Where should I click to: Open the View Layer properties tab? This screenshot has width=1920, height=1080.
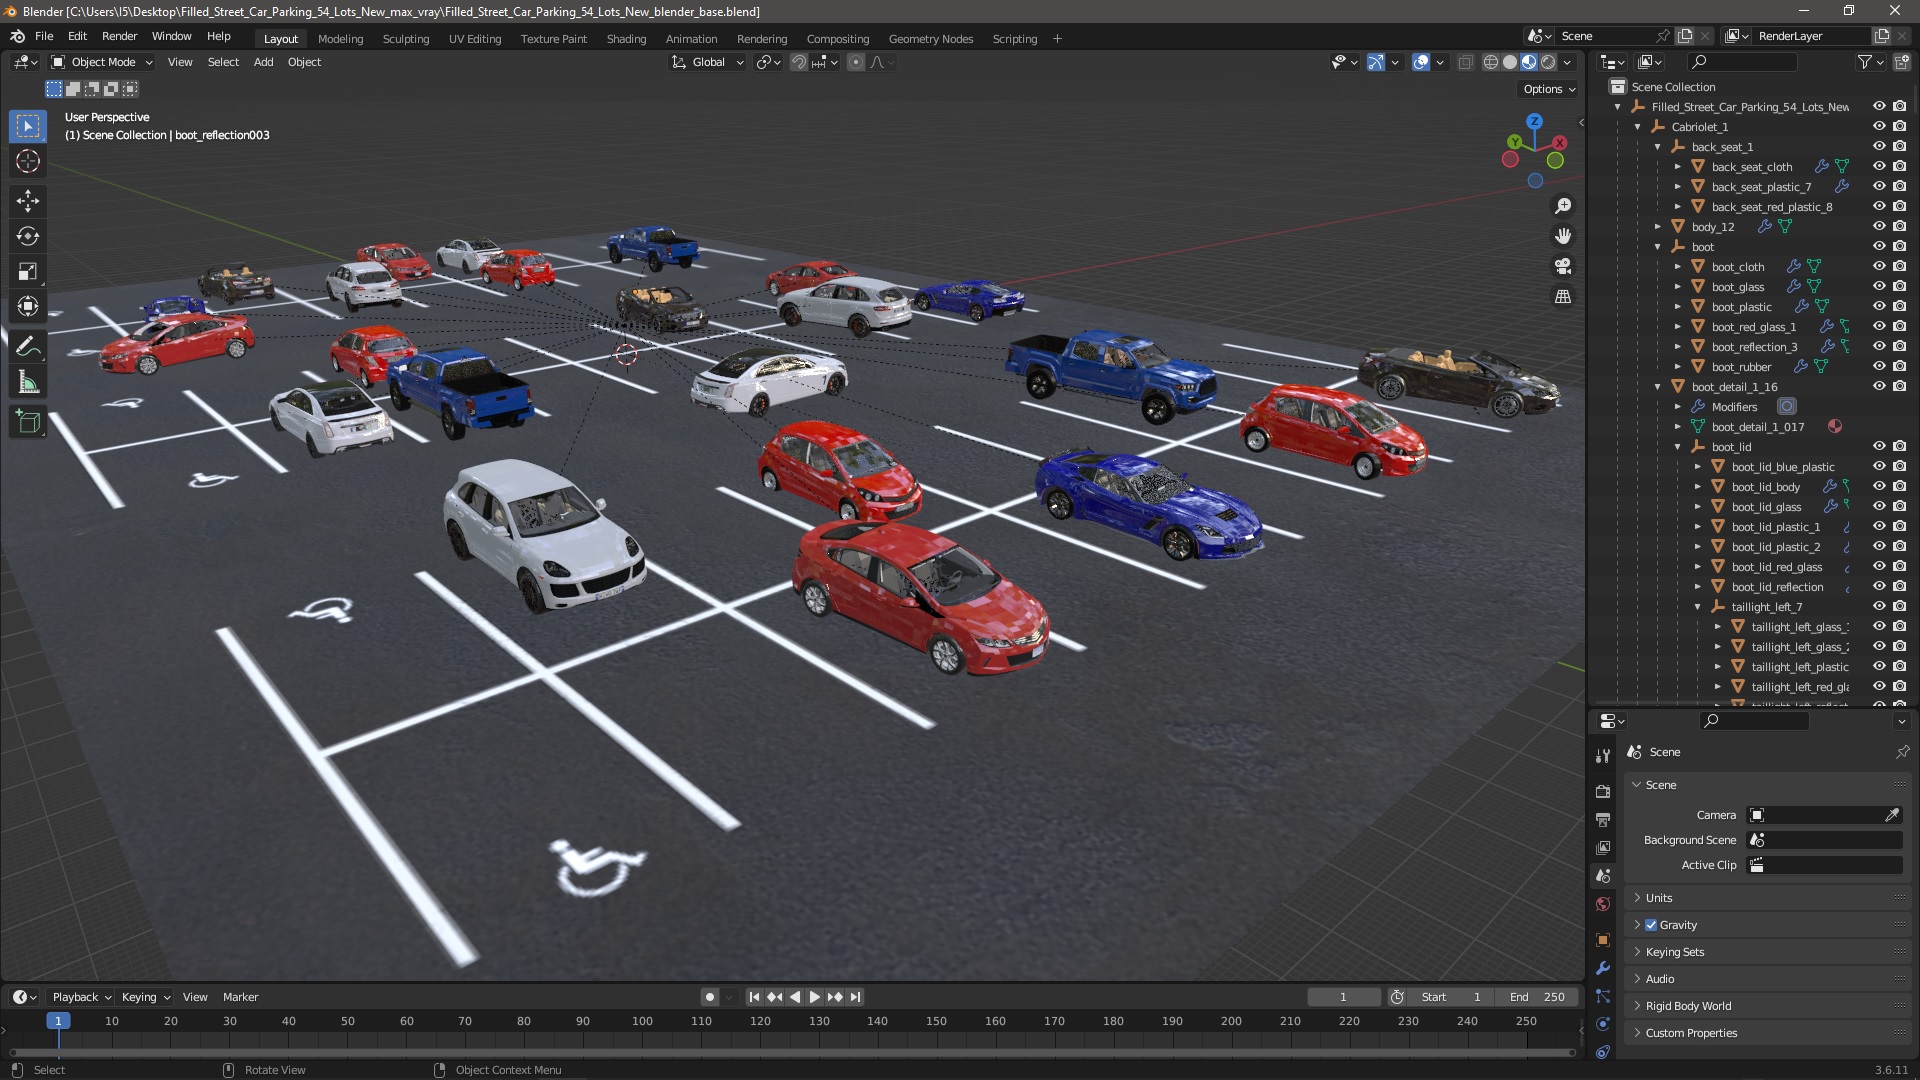(1603, 847)
